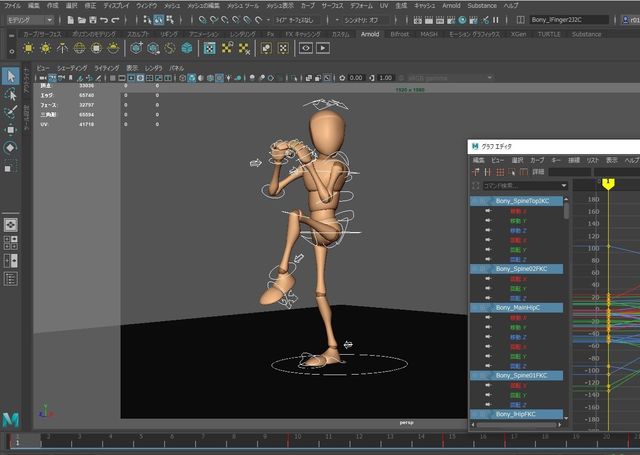Collapse the Bony_Spine02FKC node in Graph Editor

482,269
